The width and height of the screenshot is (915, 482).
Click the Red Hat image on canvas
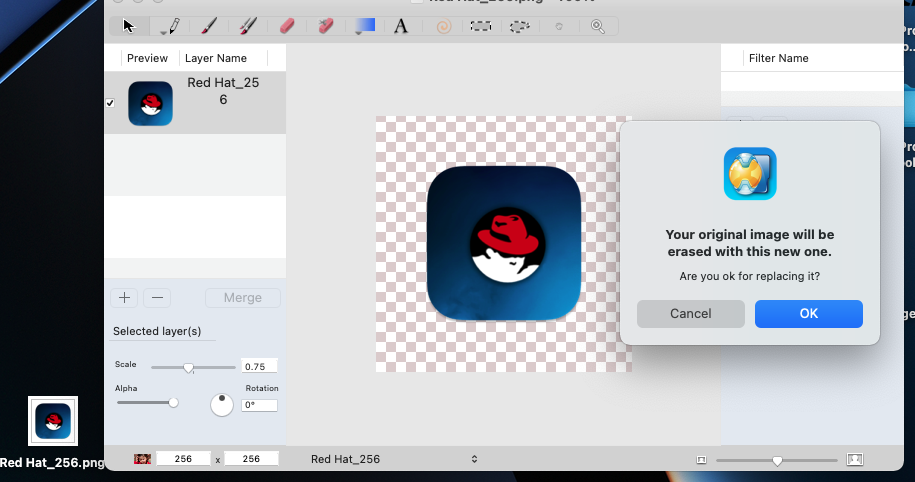coord(504,243)
